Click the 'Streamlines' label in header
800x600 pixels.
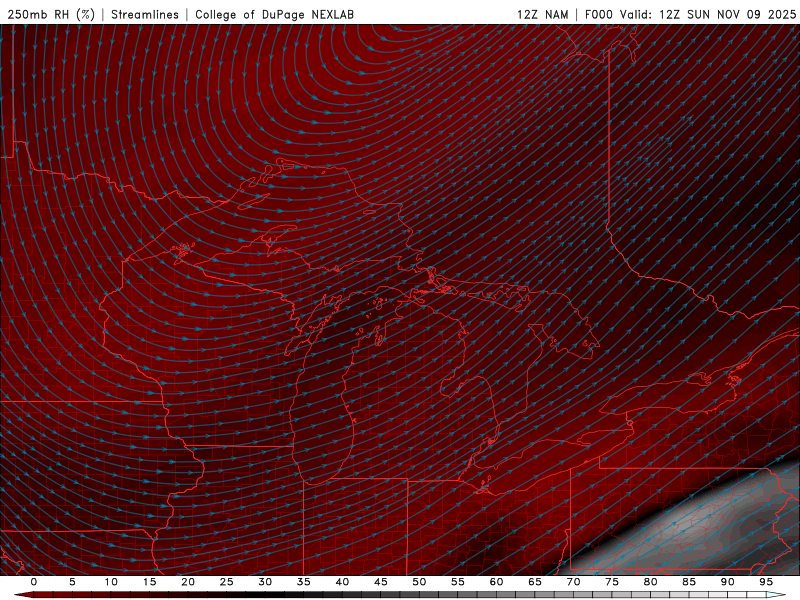click(x=145, y=14)
